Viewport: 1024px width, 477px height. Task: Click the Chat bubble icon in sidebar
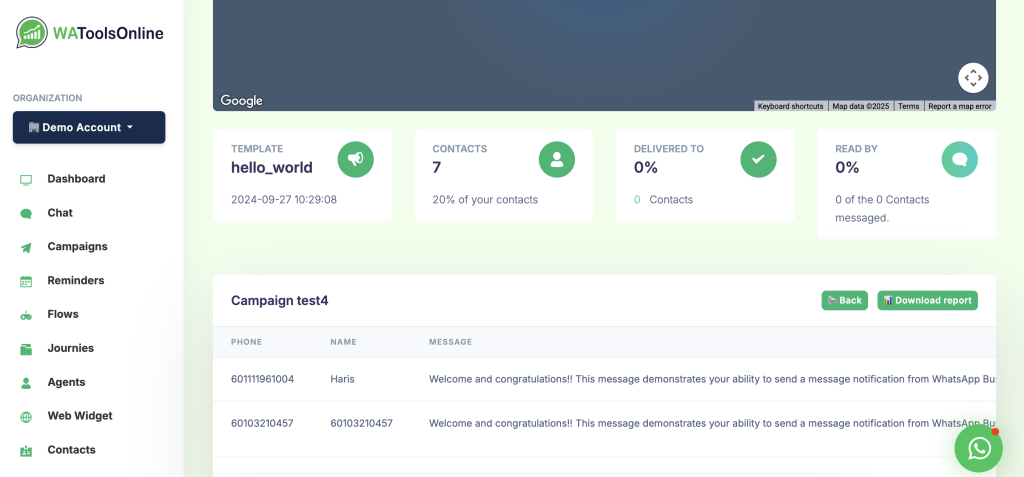pyautogui.click(x=26, y=214)
